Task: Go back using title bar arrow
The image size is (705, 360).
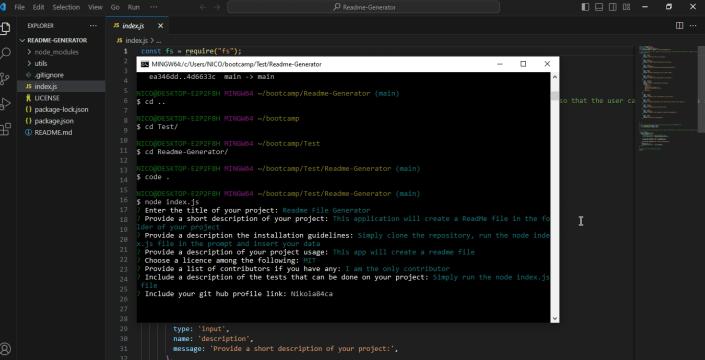Action: 203,7
